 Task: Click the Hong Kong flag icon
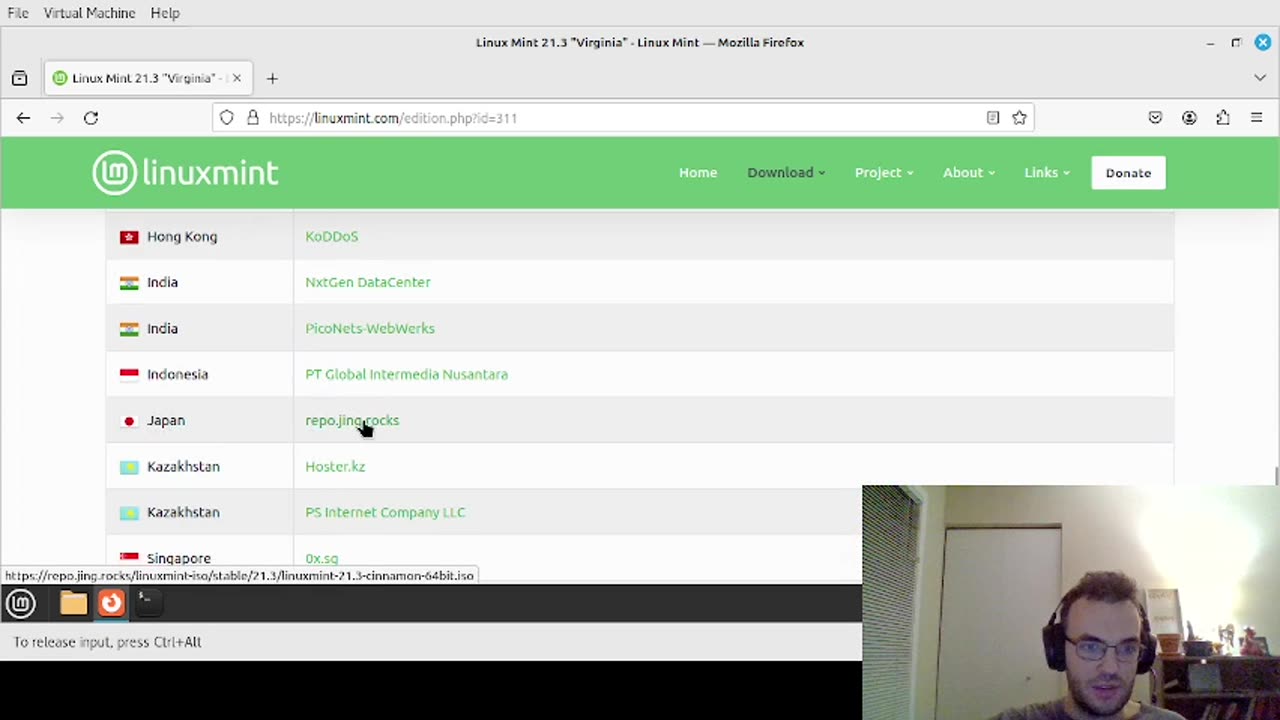coord(129,237)
